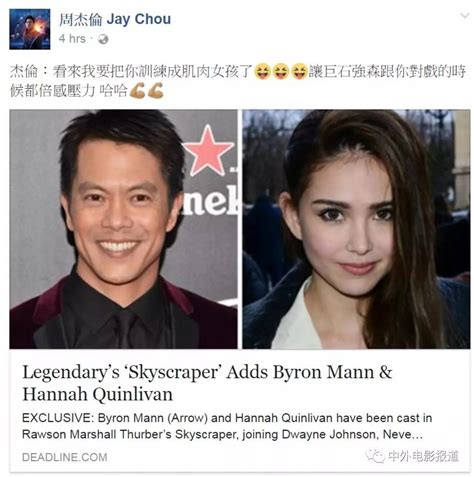Open the DEADLINE.COM source link

pyautogui.click(x=65, y=457)
